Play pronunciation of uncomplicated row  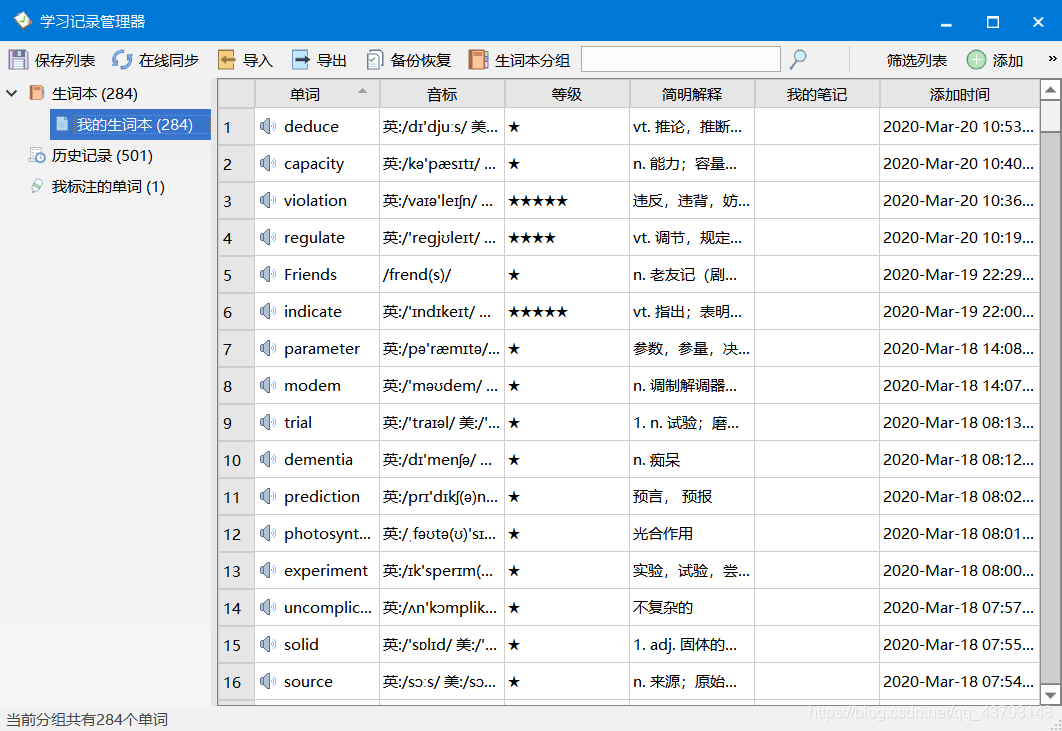(x=268, y=607)
